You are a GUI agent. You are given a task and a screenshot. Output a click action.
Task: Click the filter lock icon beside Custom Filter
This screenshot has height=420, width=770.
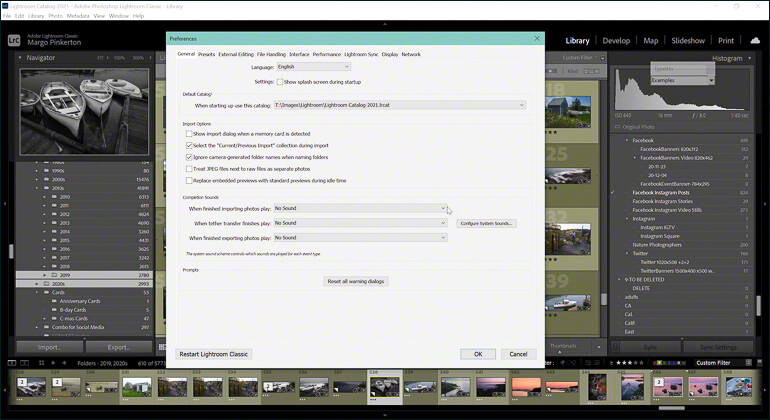coord(603,57)
